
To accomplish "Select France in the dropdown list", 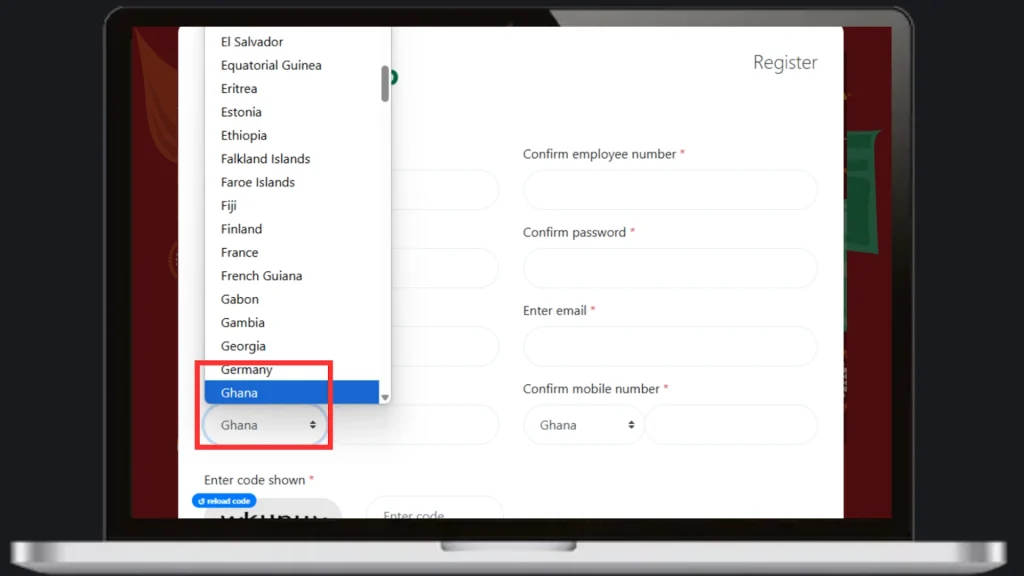I will [240, 252].
